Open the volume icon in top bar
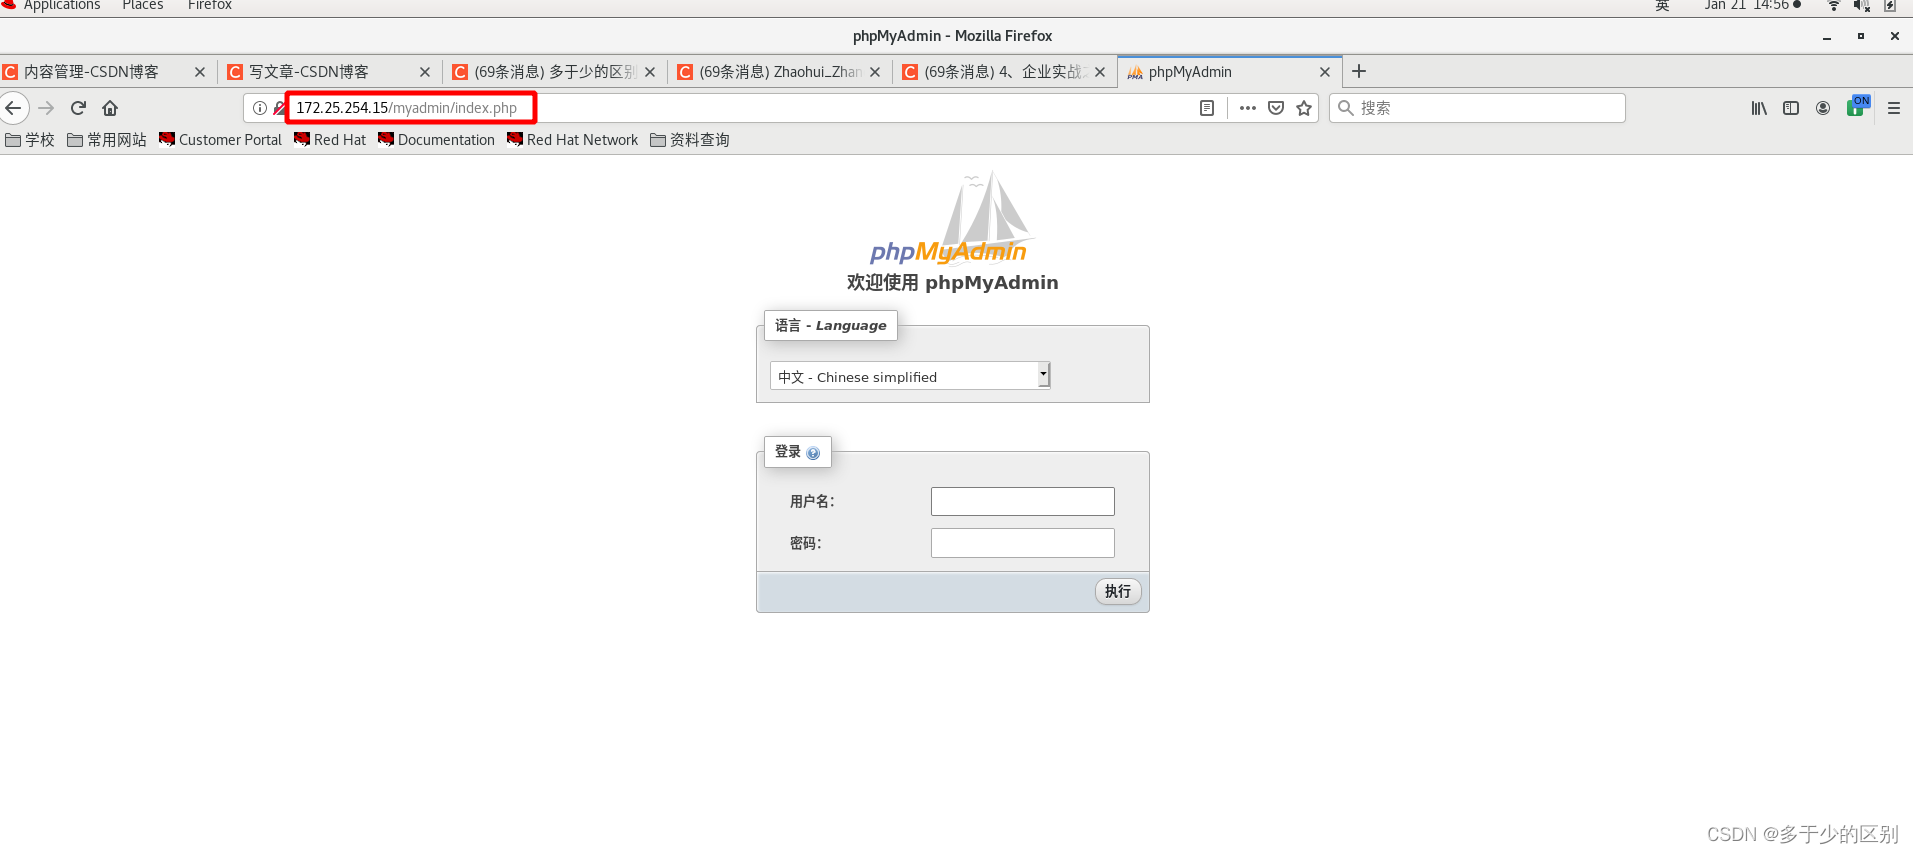The width and height of the screenshot is (1913, 854). coord(1861,6)
